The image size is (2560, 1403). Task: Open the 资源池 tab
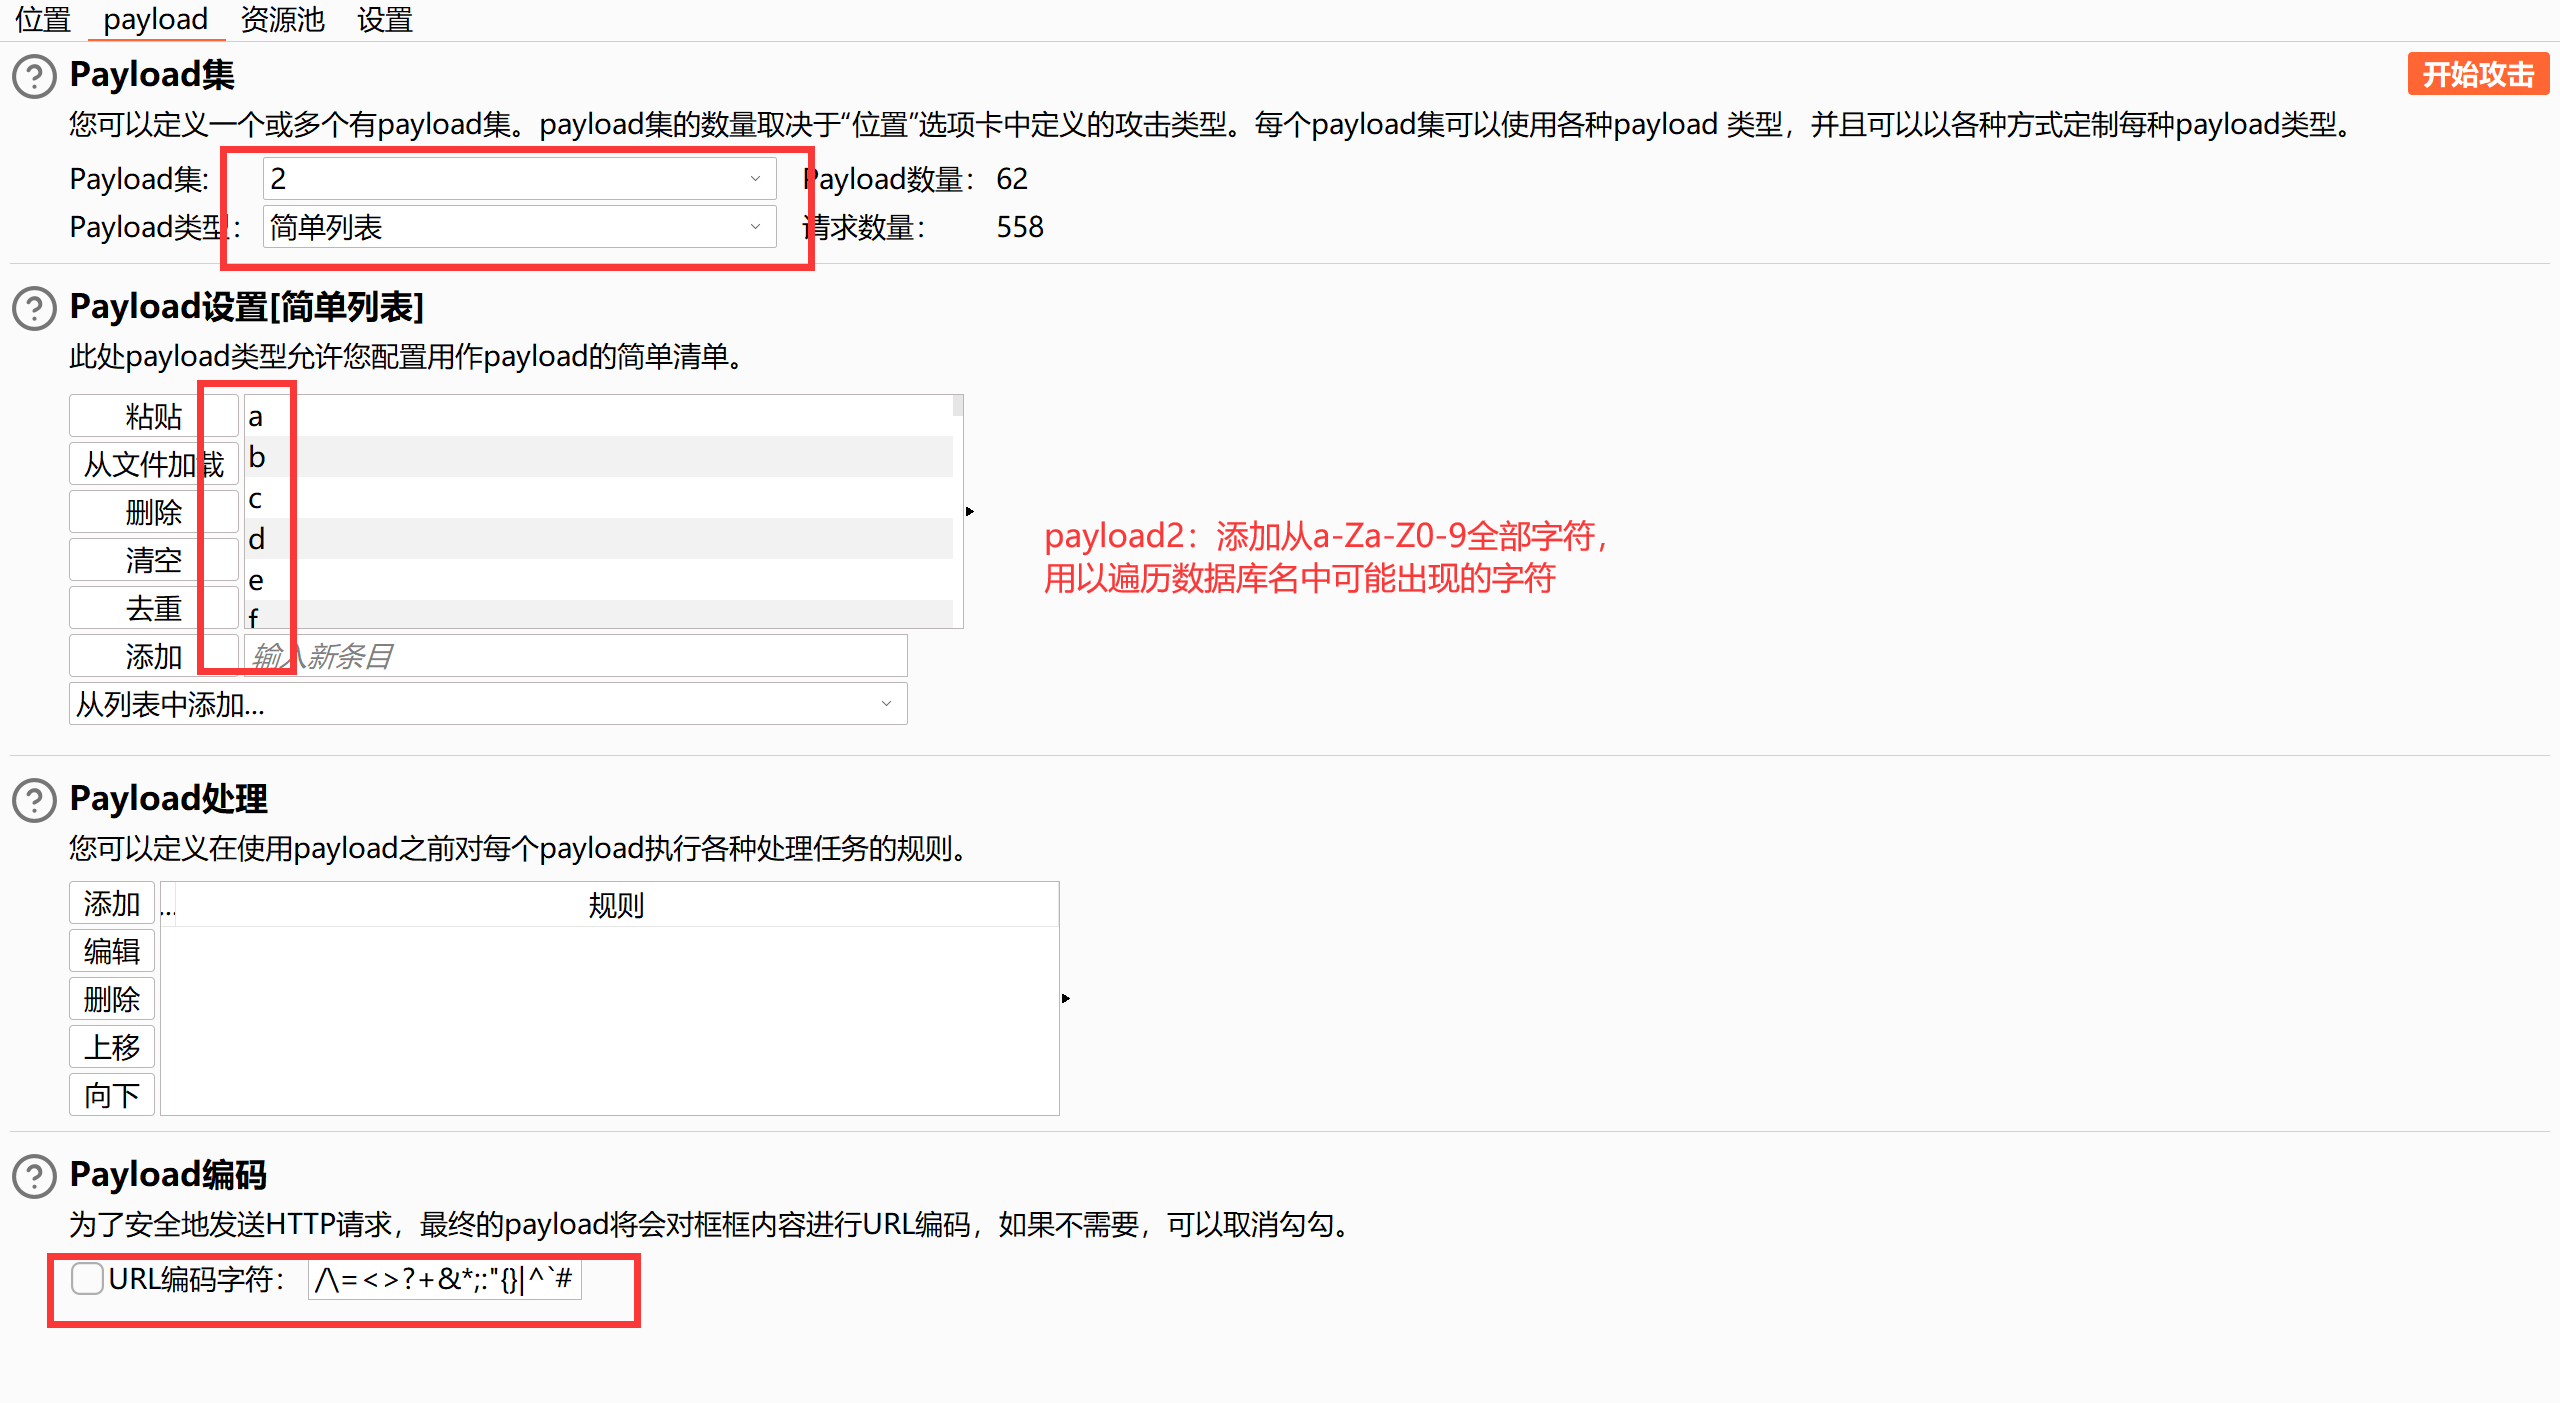[281, 19]
